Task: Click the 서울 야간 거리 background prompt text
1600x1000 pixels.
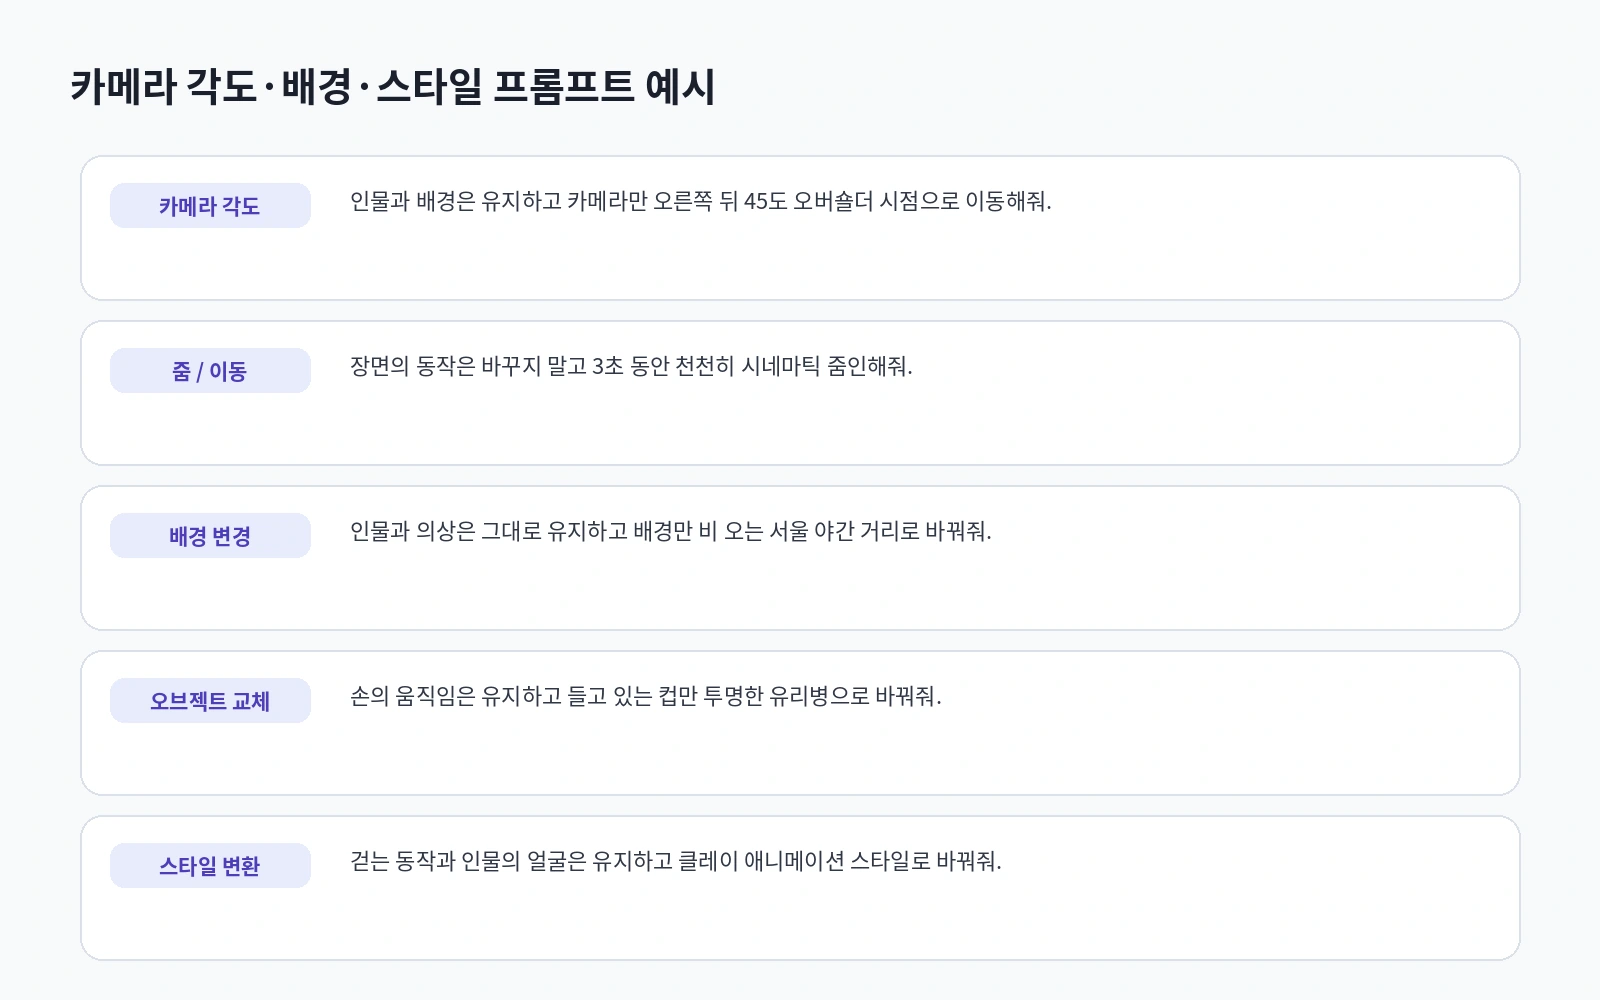Action: click(670, 531)
